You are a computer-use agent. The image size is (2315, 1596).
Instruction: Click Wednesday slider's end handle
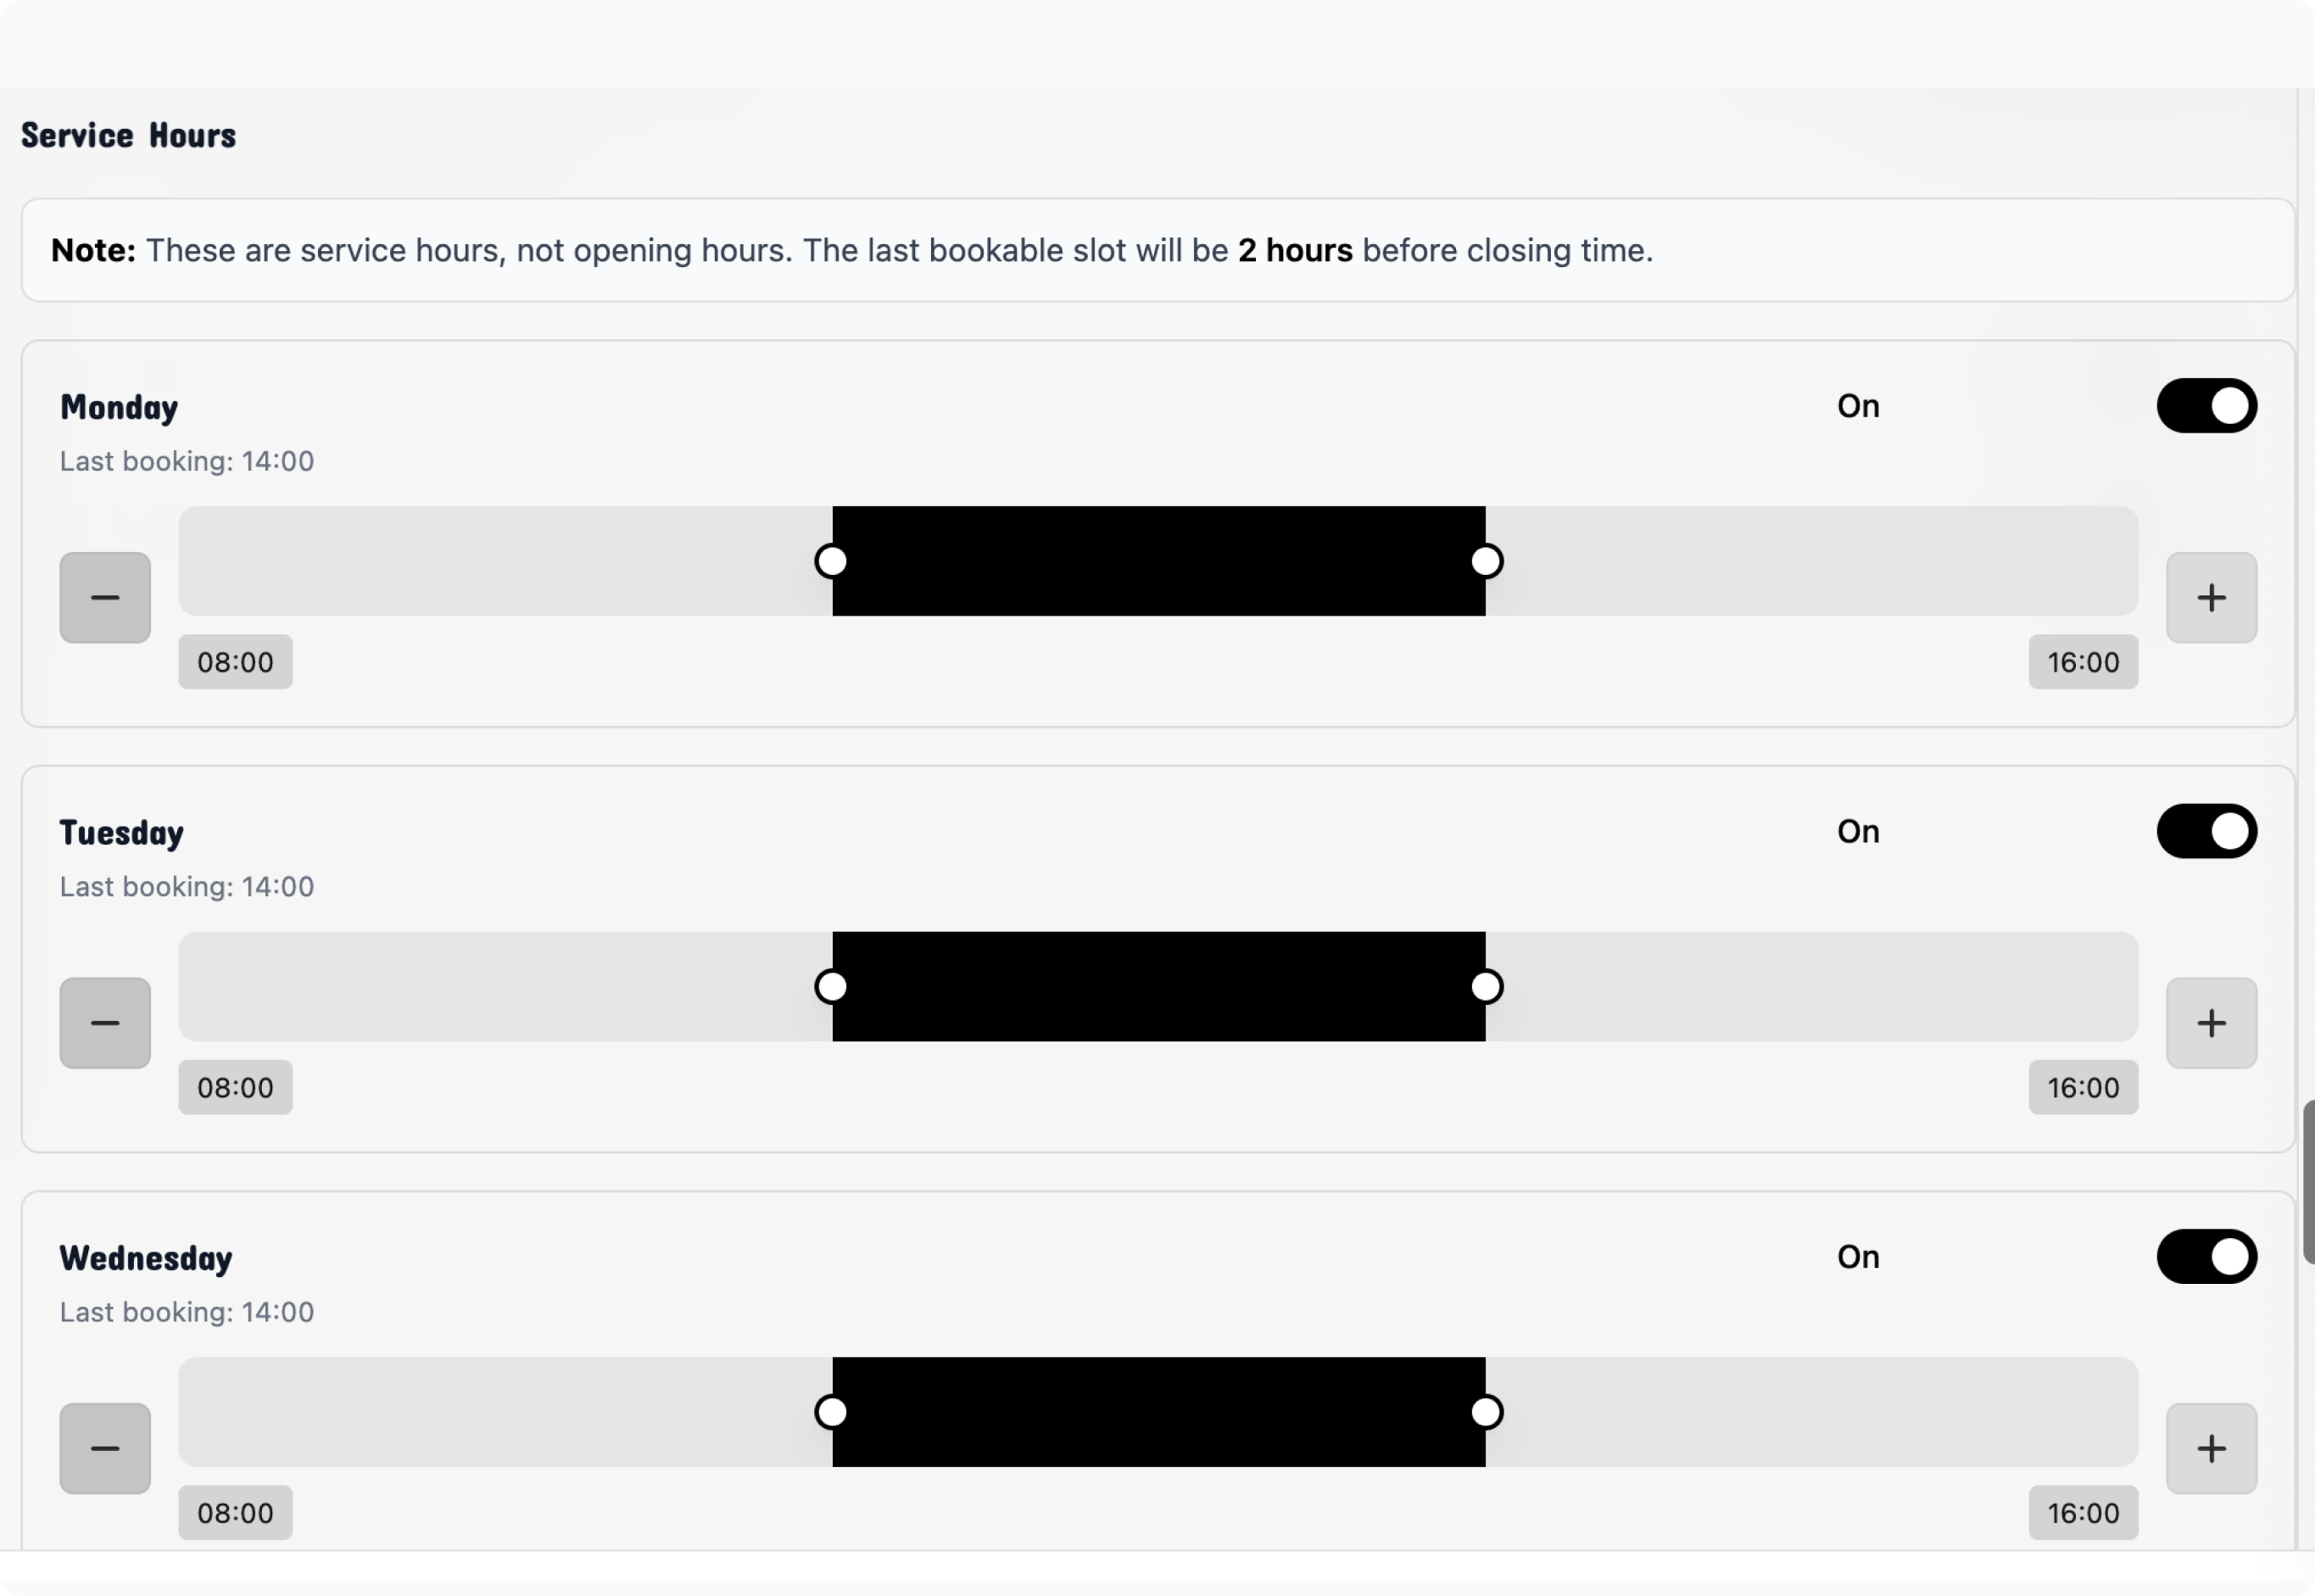click(x=1486, y=1412)
